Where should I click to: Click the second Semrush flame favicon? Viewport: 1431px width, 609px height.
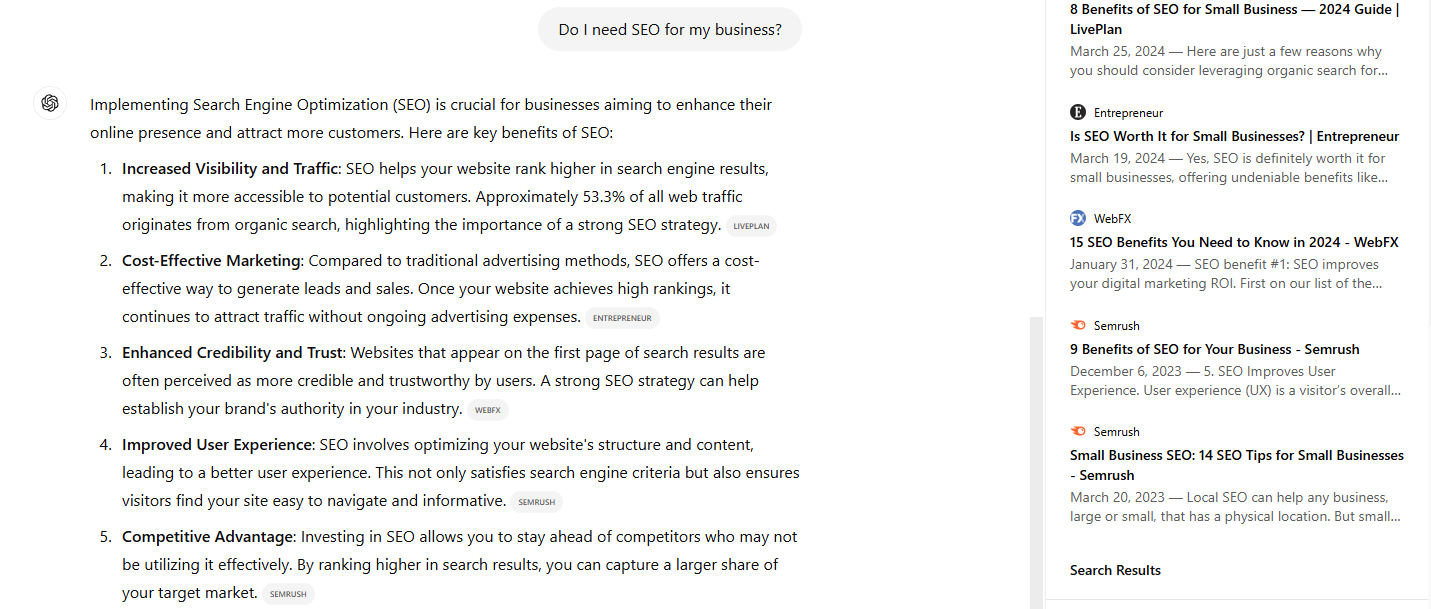click(x=1078, y=431)
